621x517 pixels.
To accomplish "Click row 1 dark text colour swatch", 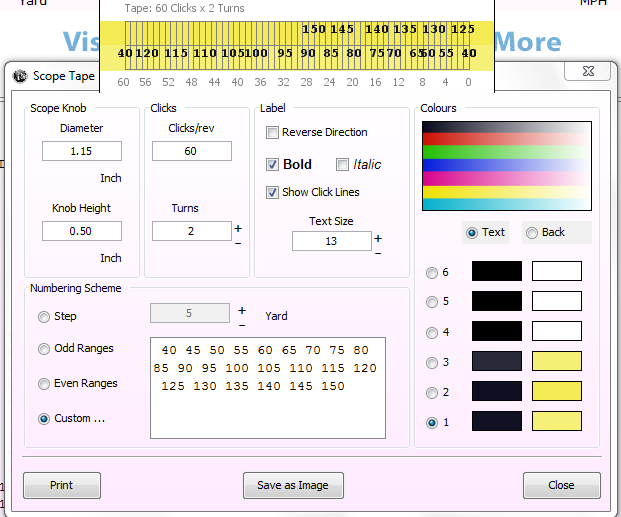I will point(497,421).
